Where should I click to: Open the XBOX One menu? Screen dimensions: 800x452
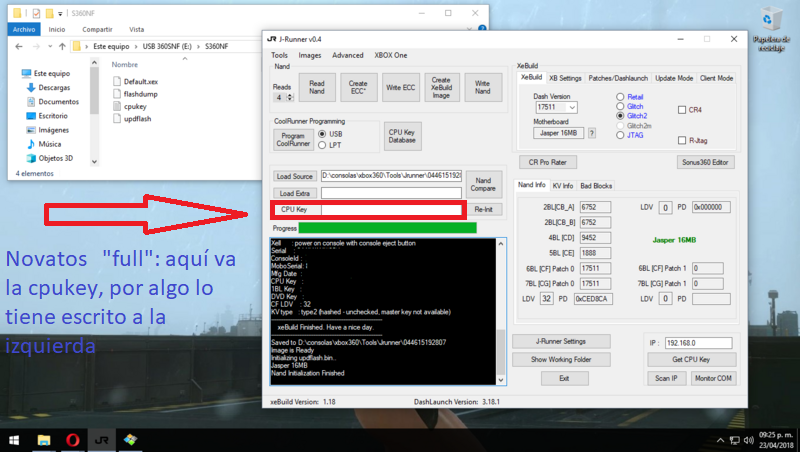pyautogui.click(x=391, y=55)
